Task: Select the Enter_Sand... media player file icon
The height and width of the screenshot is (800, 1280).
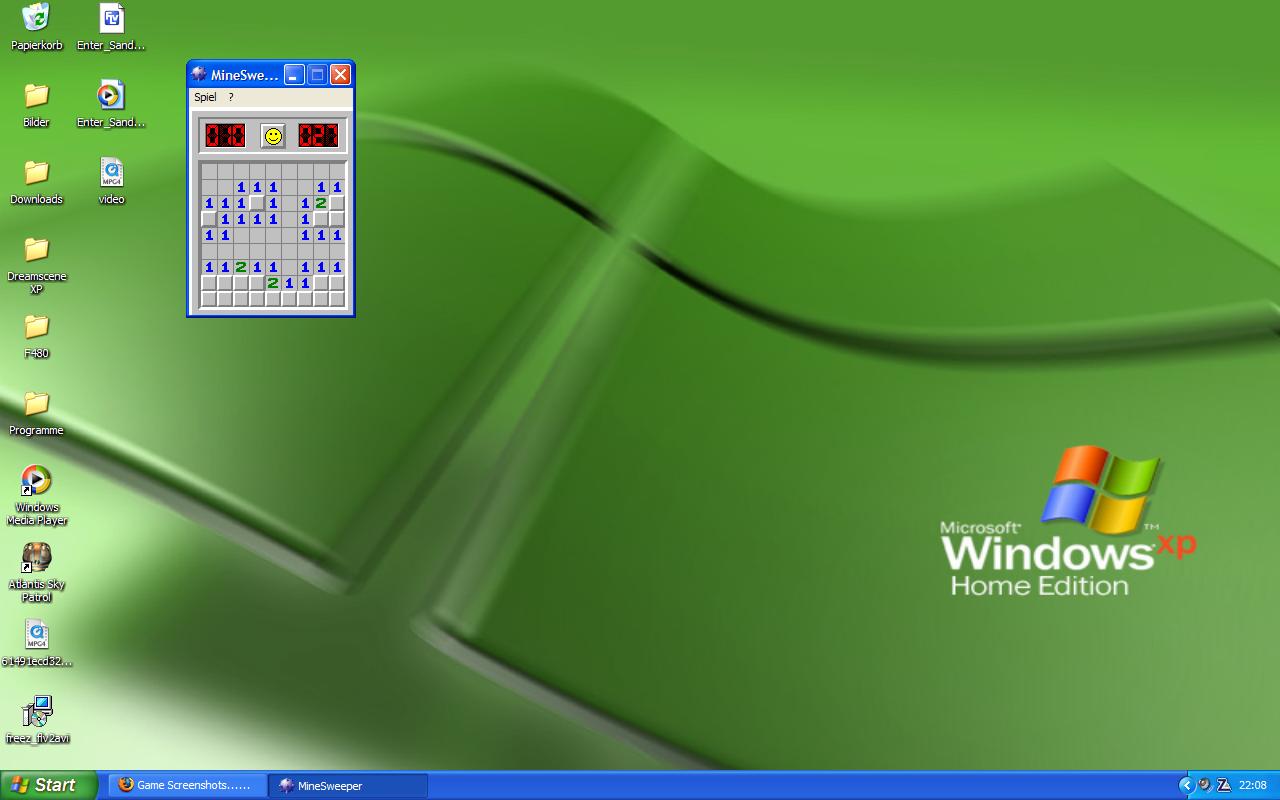Action: pyautogui.click(x=111, y=95)
